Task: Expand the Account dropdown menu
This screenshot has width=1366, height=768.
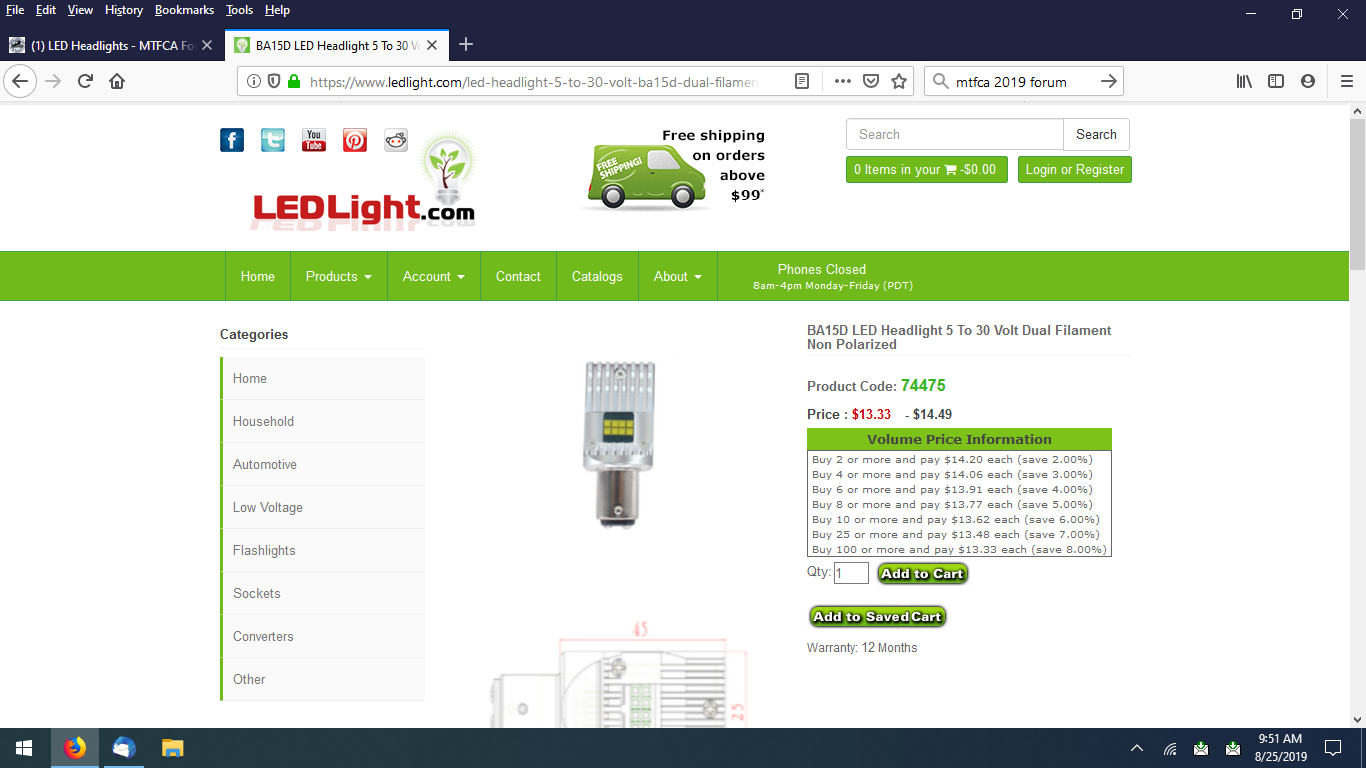Action: (433, 277)
